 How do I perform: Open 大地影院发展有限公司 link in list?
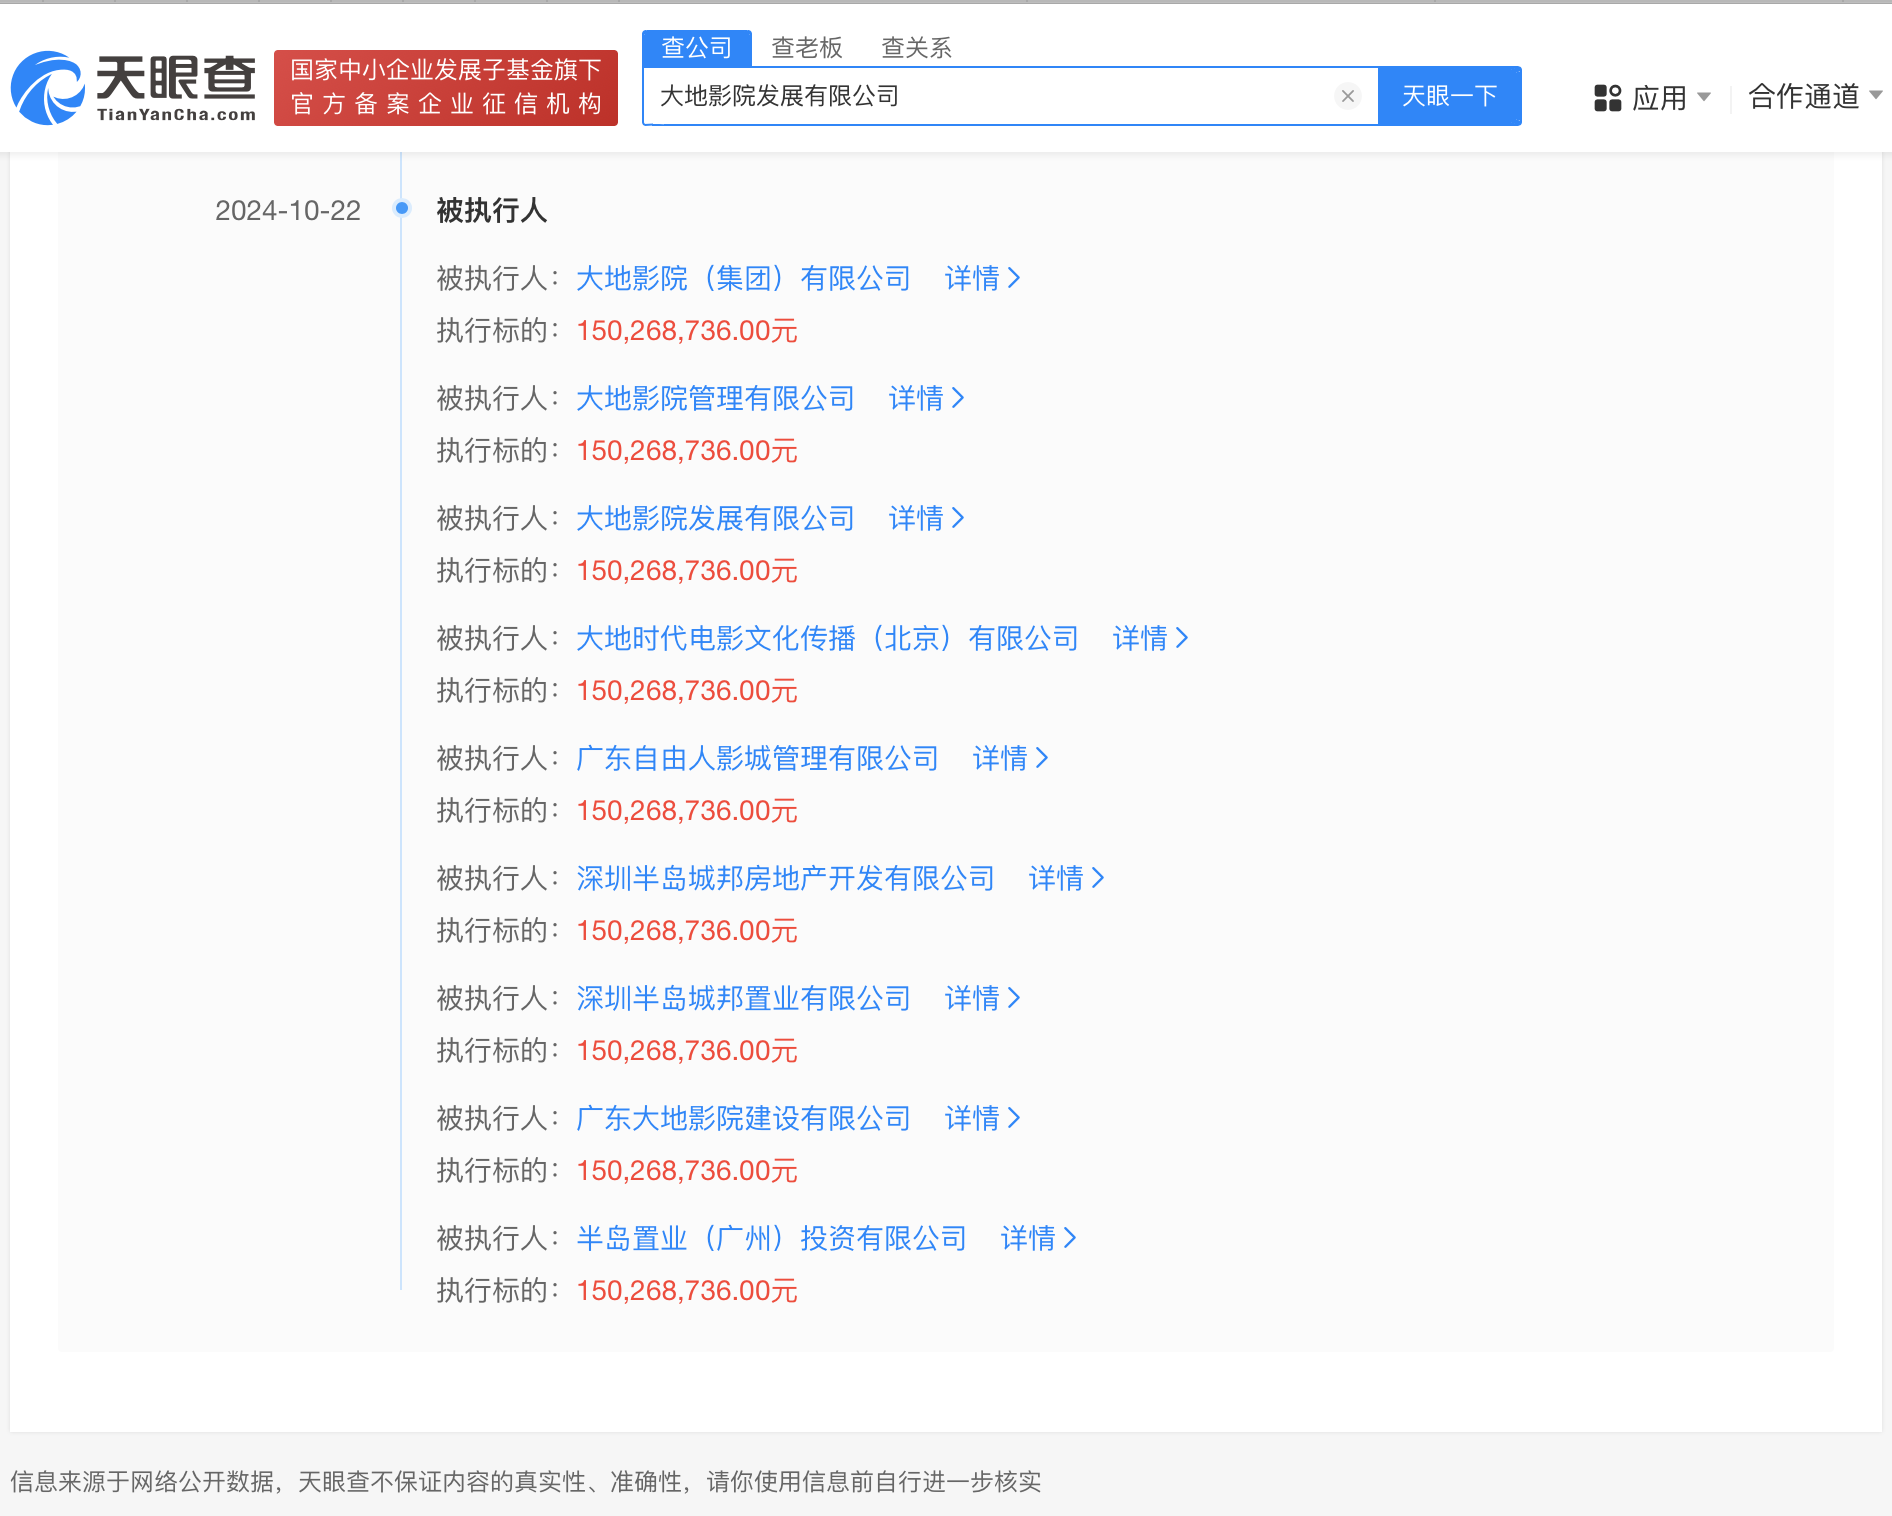pyautogui.click(x=715, y=518)
